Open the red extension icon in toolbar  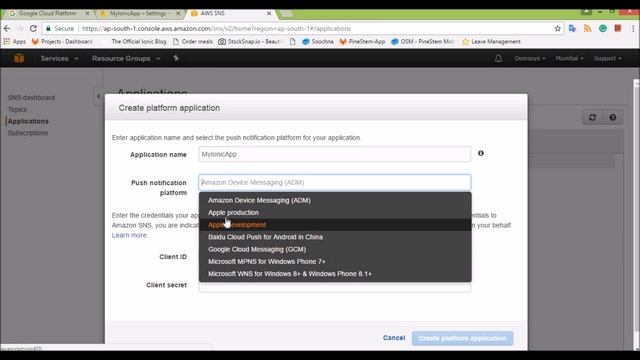point(618,28)
